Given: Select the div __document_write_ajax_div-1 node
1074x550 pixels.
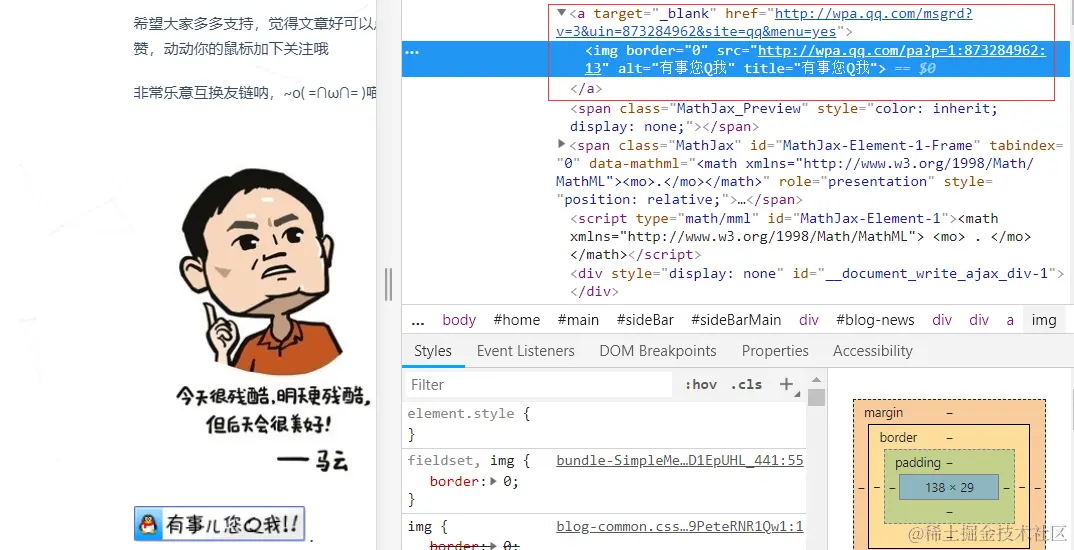Looking at the screenshot, I should pos(817,282).
